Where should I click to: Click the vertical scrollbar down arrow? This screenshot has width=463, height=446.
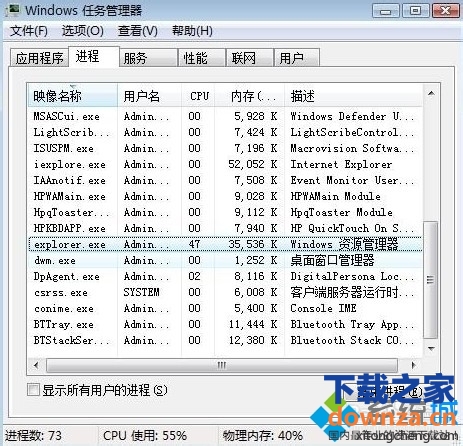point(431,349)
